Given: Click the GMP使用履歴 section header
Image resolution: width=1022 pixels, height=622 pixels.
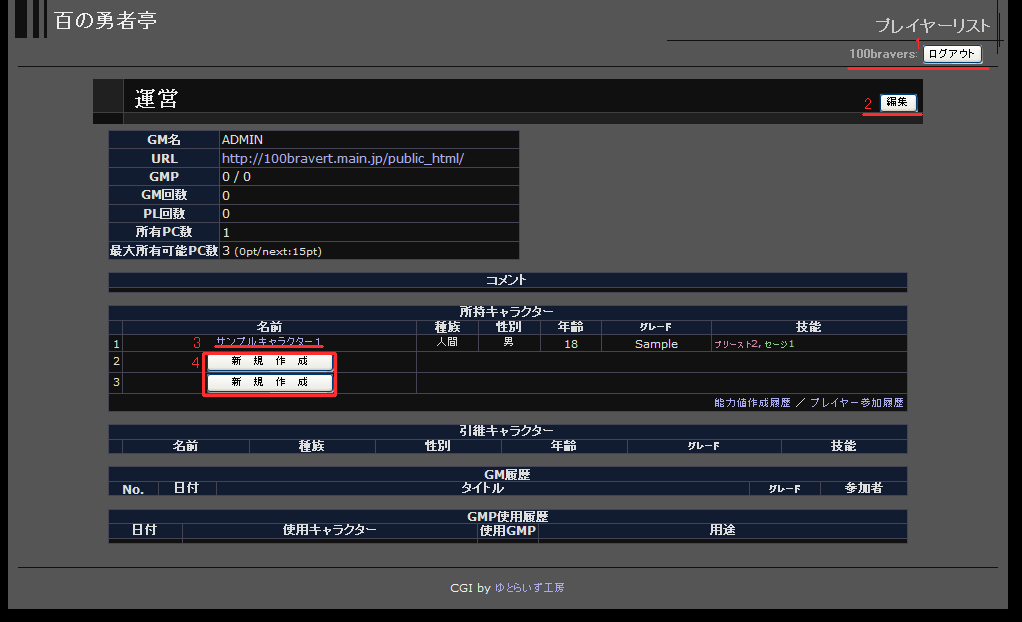Looking at the screenshot, I should click(x=507, y=516).
